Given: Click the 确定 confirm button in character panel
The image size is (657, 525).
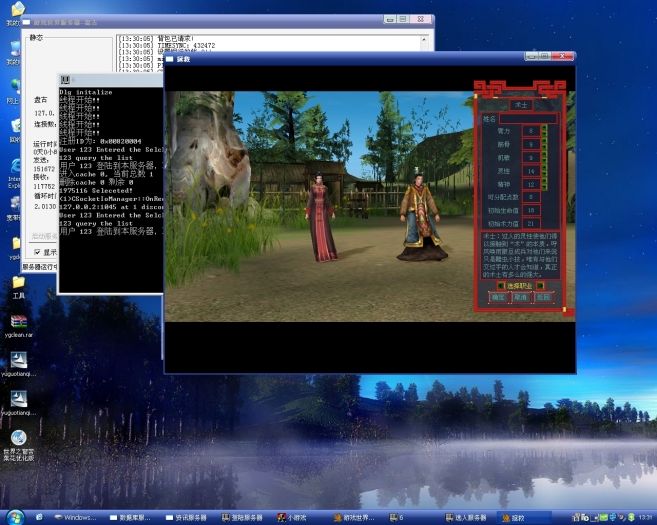Looking at the screenshot, I should (x=498, y=297).
